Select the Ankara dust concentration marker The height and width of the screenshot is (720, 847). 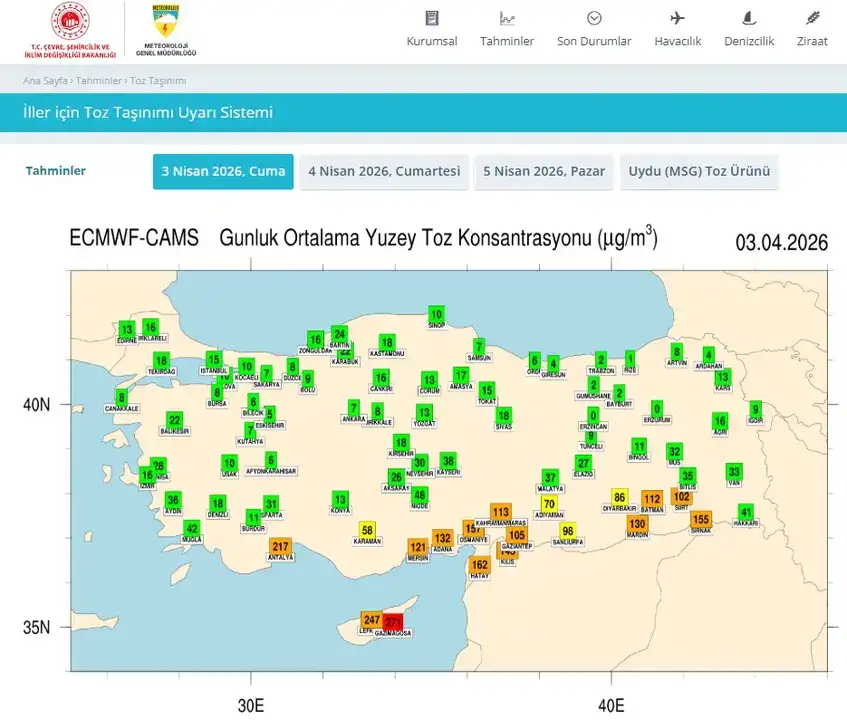[x=352, y=408]
